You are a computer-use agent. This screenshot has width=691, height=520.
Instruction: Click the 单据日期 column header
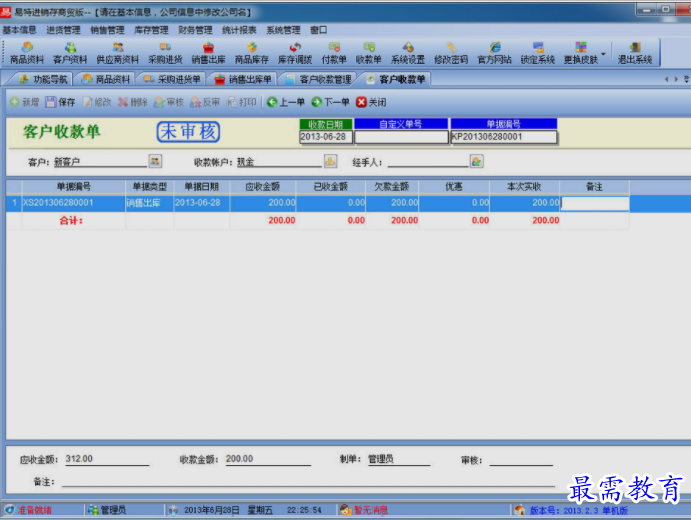[x=201, y=186]
